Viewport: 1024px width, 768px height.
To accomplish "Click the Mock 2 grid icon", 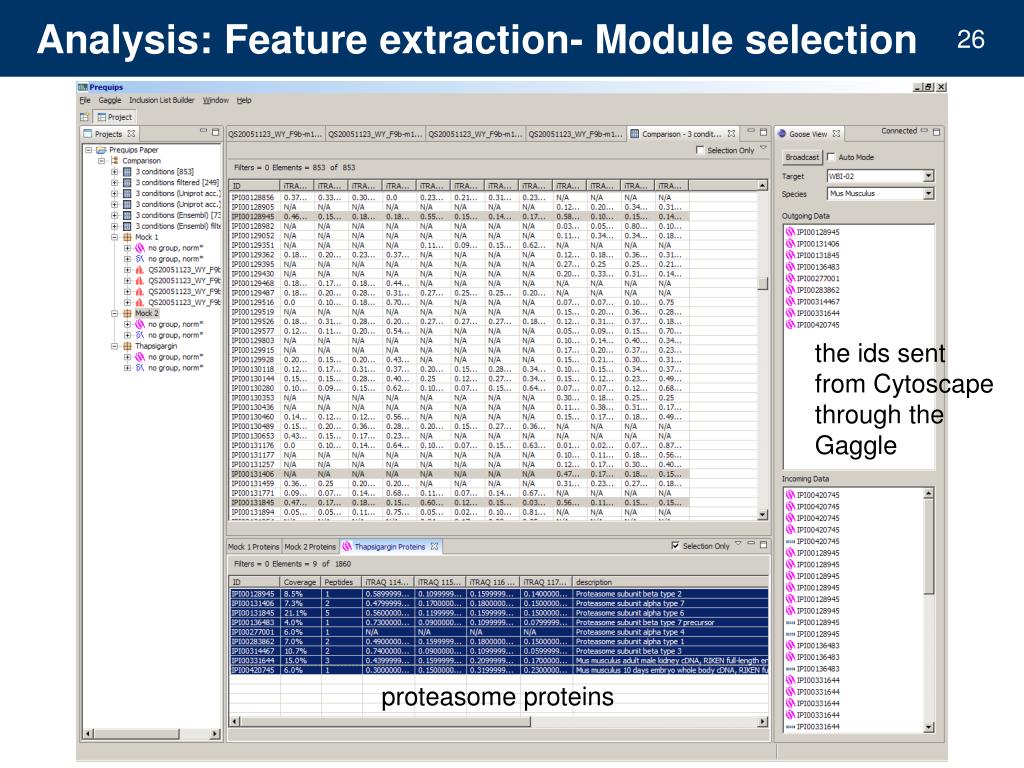I will (x=127, y=313).
